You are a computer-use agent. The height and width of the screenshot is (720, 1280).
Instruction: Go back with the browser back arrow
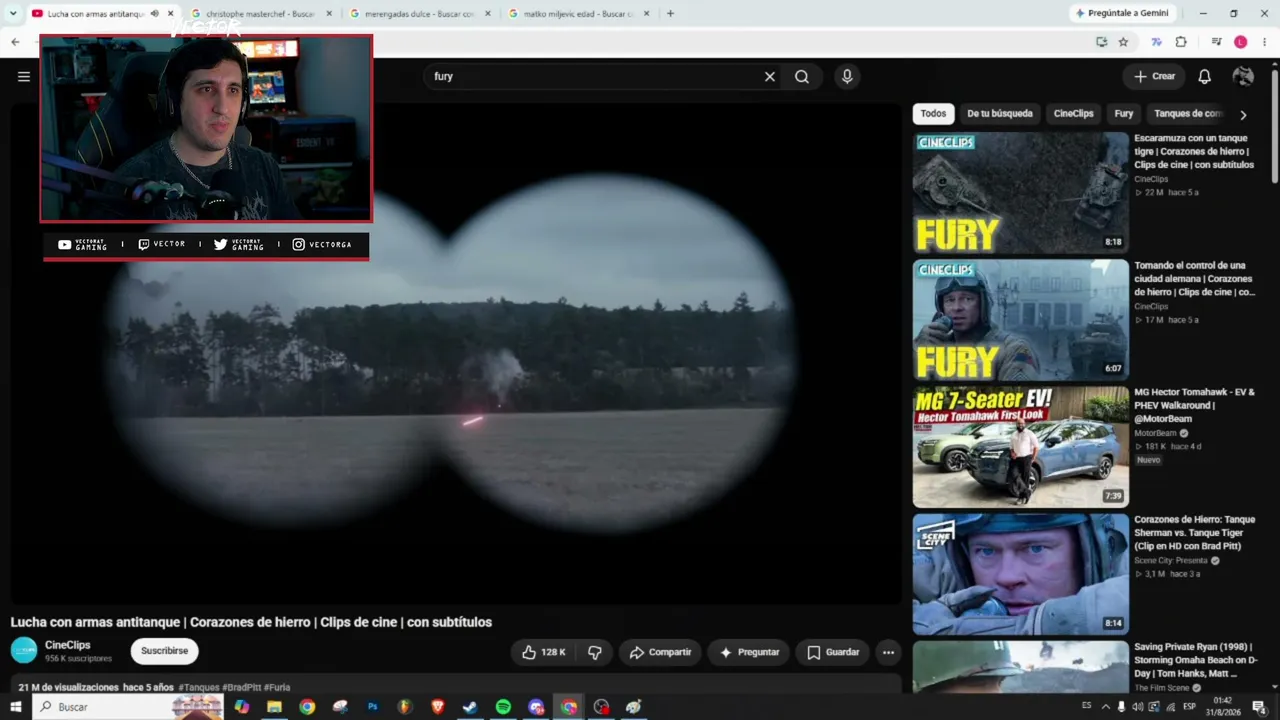[x=15, y=42]
